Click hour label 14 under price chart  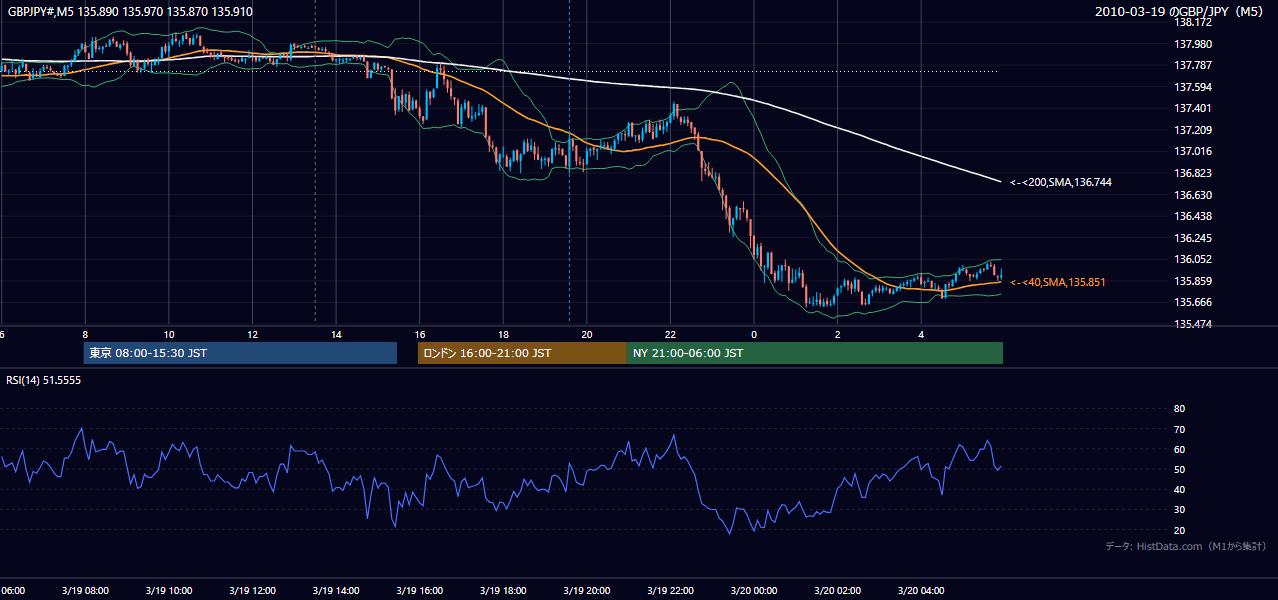pos(336,335)
